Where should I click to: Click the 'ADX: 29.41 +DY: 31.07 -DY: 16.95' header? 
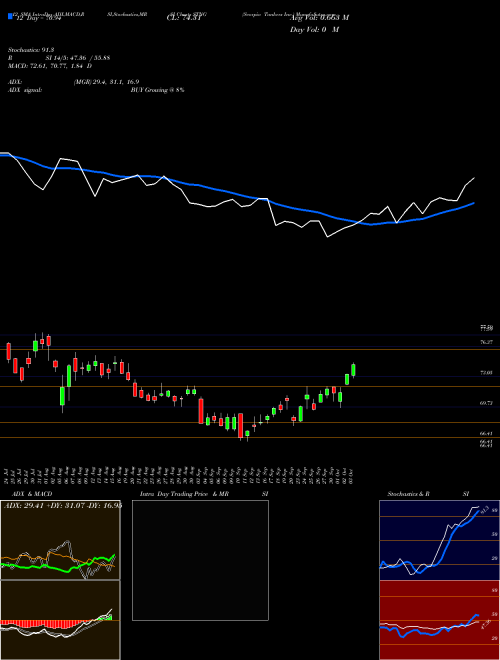(x=62, y=505)
